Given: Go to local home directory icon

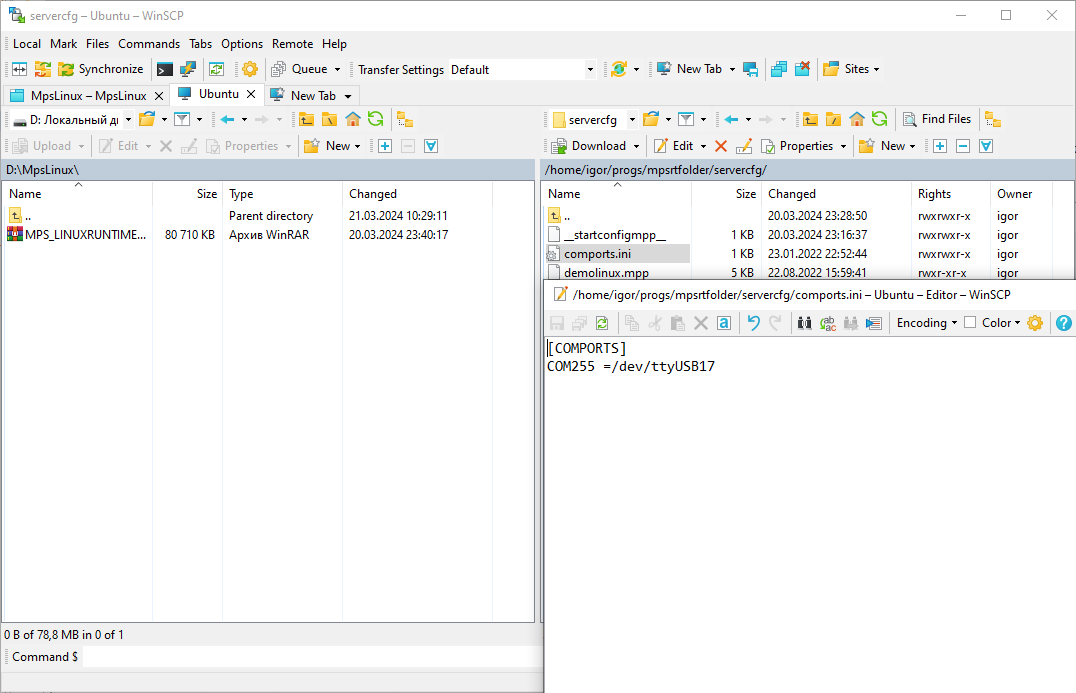Looking at the screenshot, I should click(x=353, y=120).
